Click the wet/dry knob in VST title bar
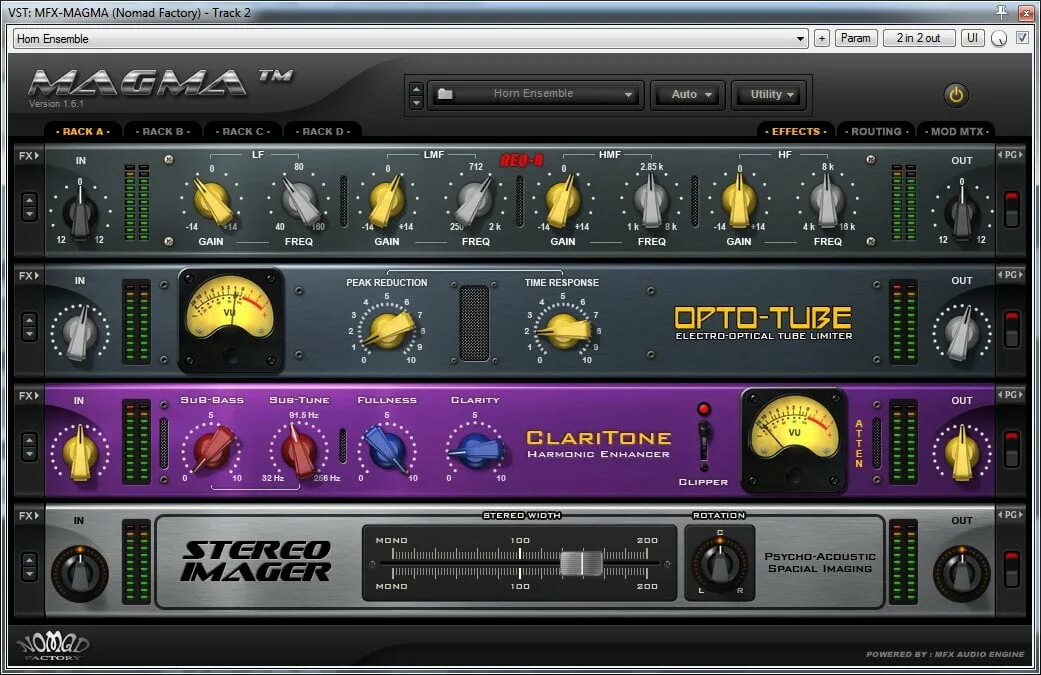This screenshot has height=675, width=1041. click(x=999, y=38)
